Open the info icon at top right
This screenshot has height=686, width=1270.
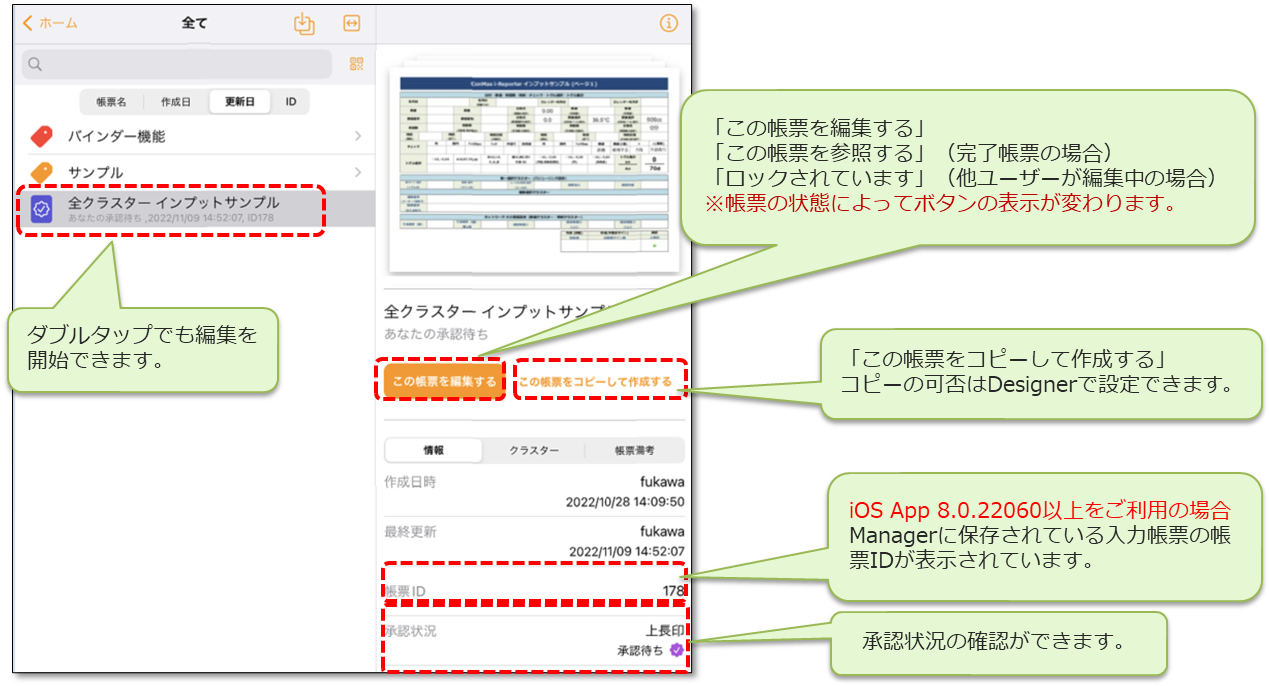[x=669, y=24]
